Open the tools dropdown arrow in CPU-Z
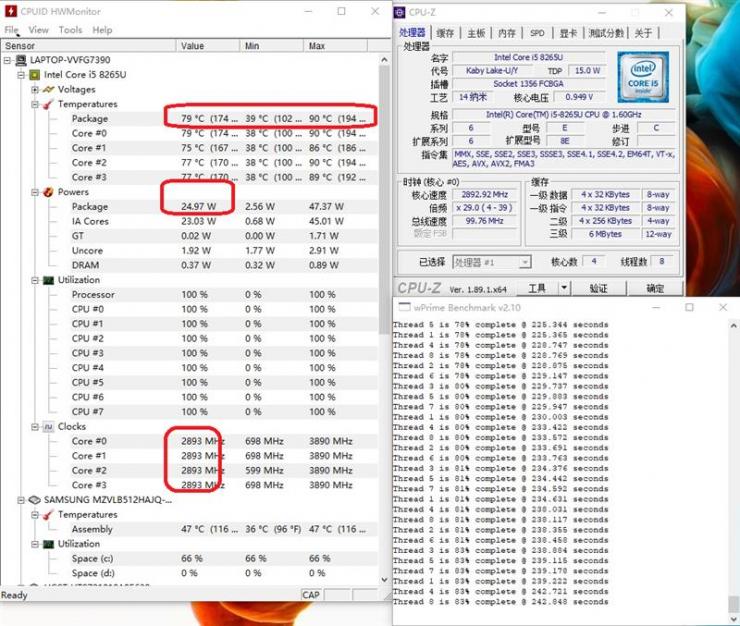 point(563,288)
